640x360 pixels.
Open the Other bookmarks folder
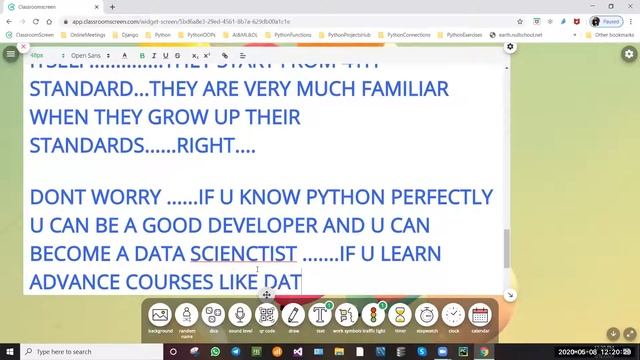click(610, 35)
